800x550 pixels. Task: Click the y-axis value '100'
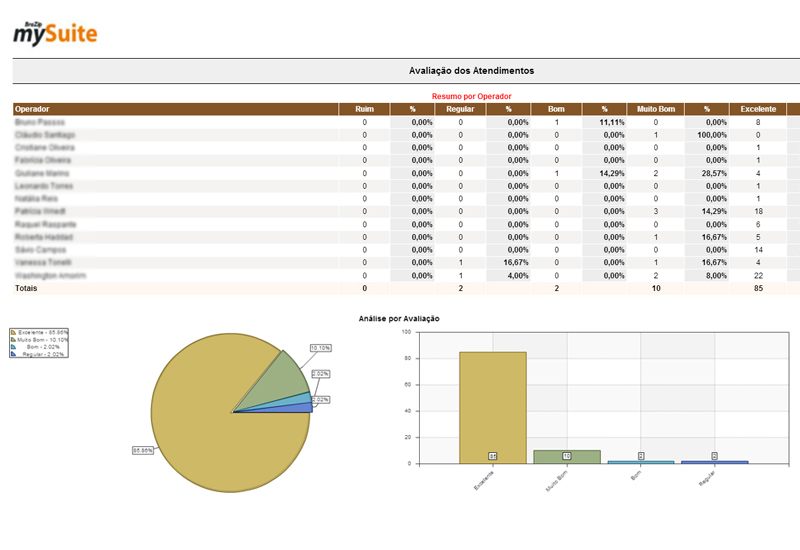406,332
